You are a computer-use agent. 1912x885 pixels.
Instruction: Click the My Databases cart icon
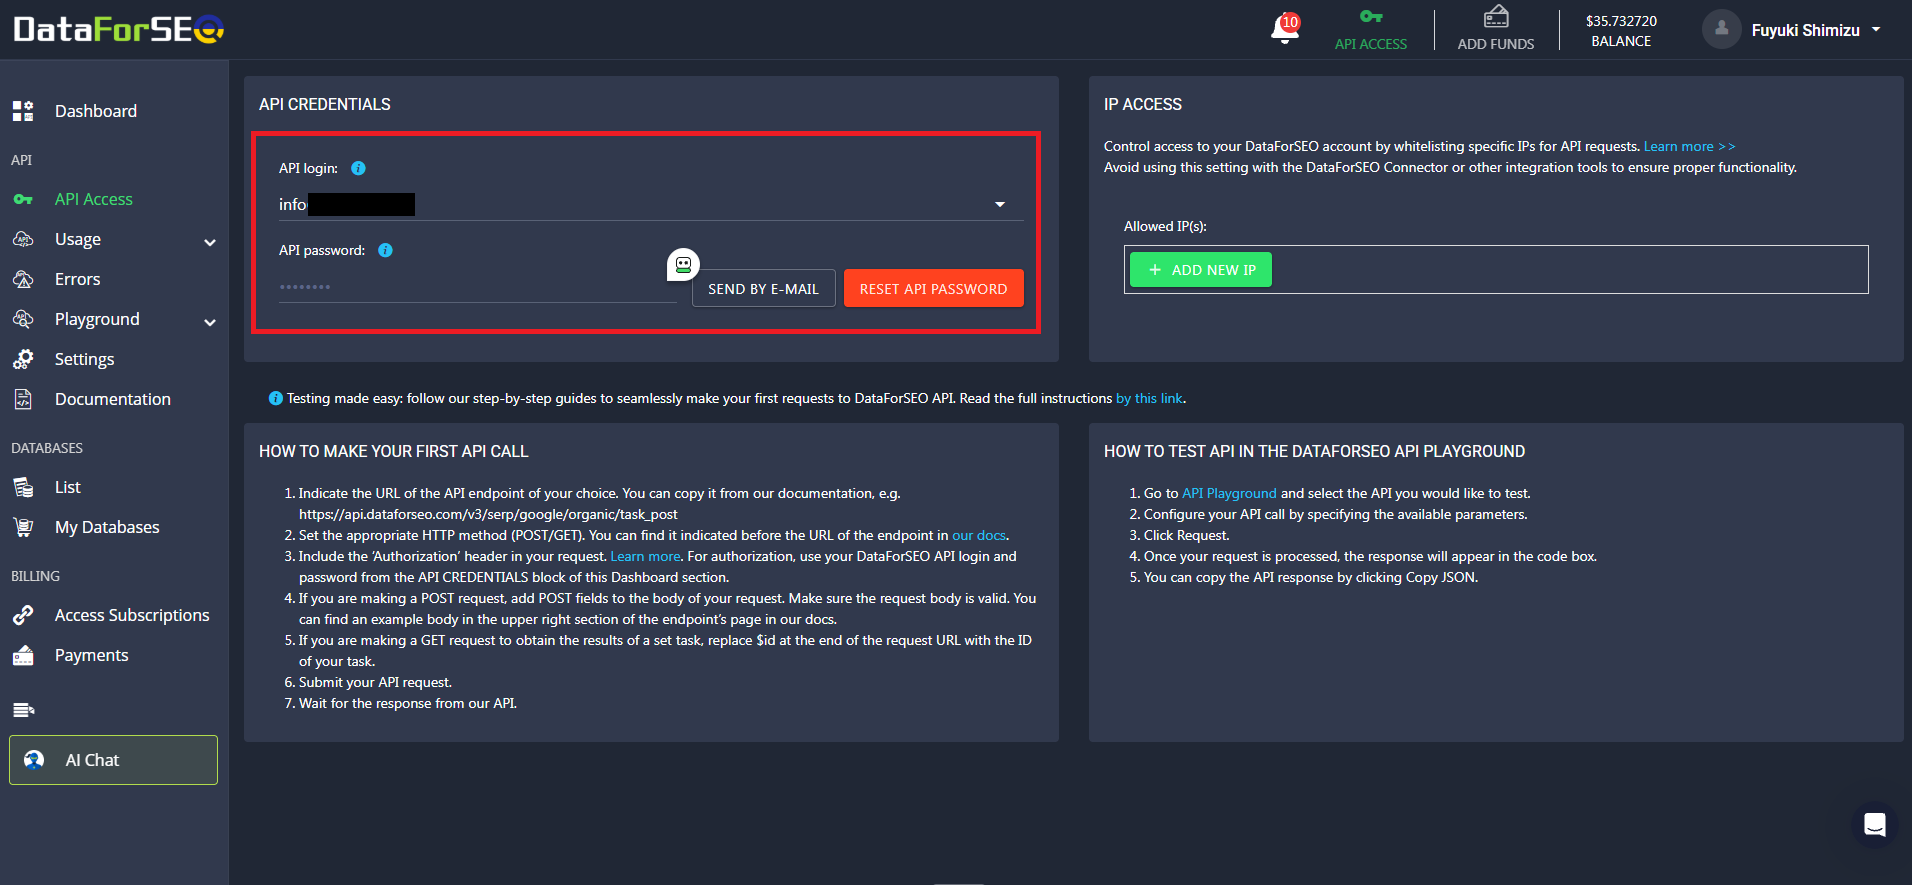23,527
